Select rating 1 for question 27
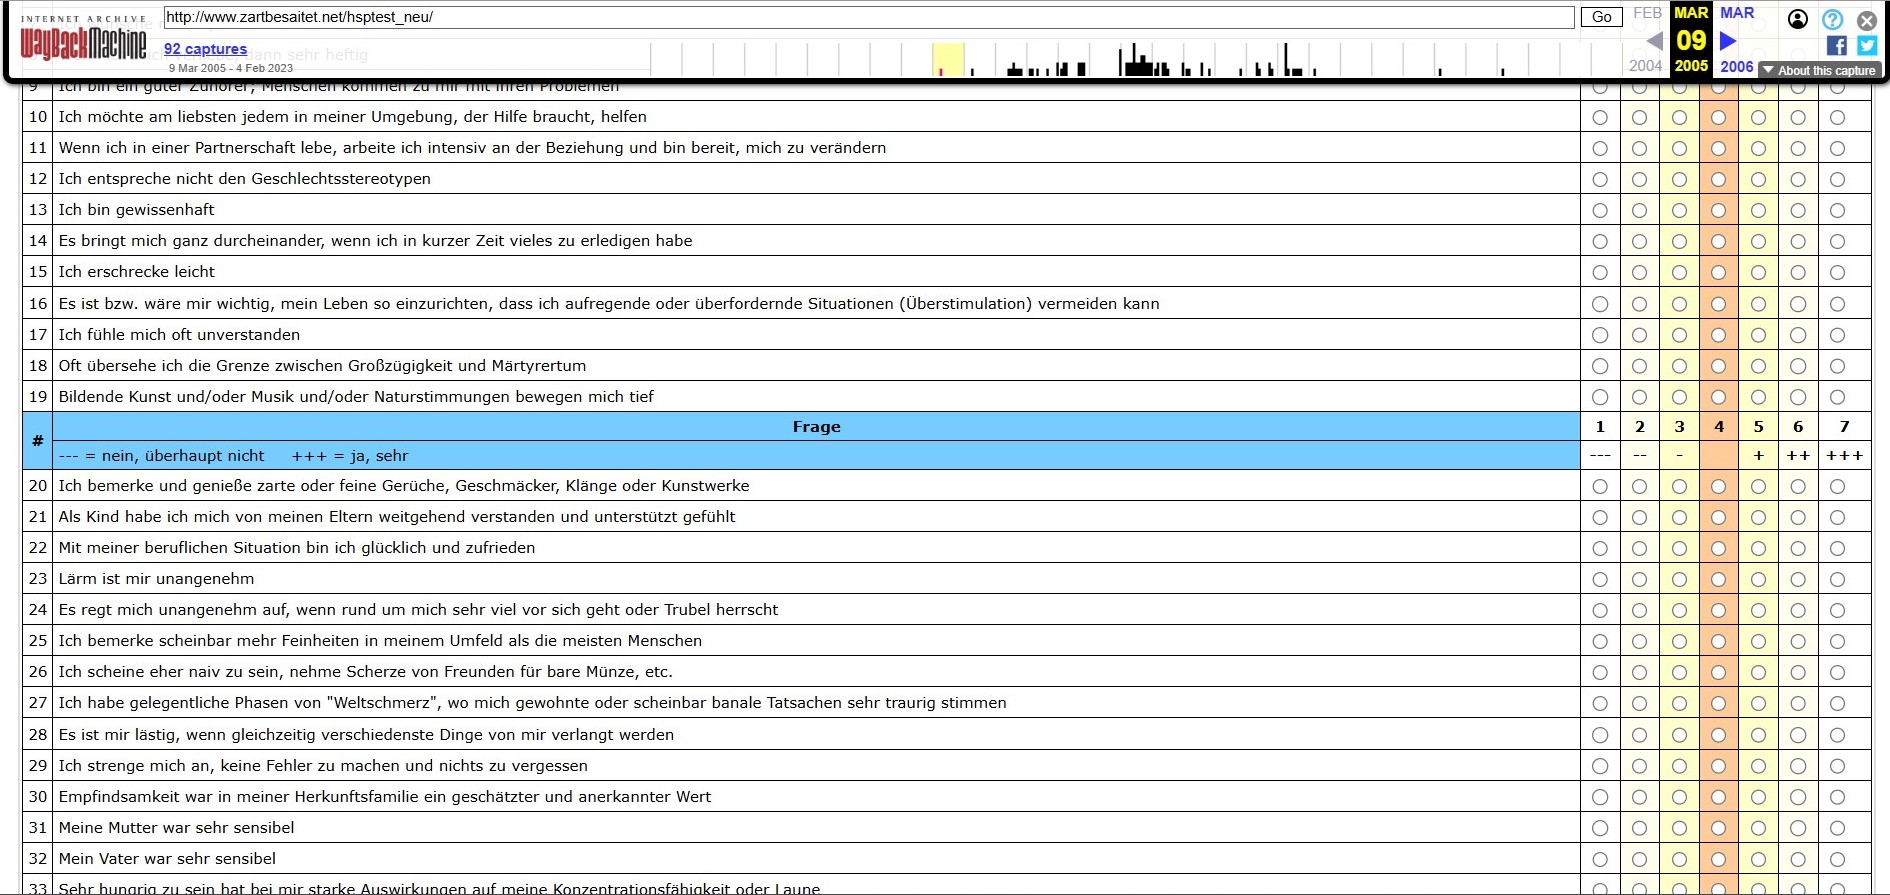 pyautogui.click(x=1600, y=703)
